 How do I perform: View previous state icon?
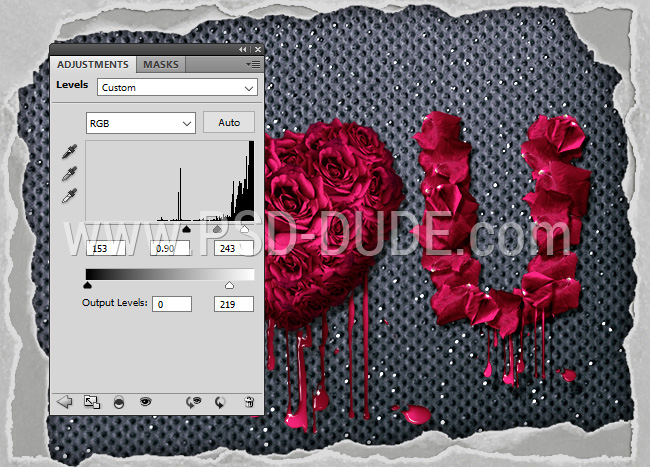(193, 402)
